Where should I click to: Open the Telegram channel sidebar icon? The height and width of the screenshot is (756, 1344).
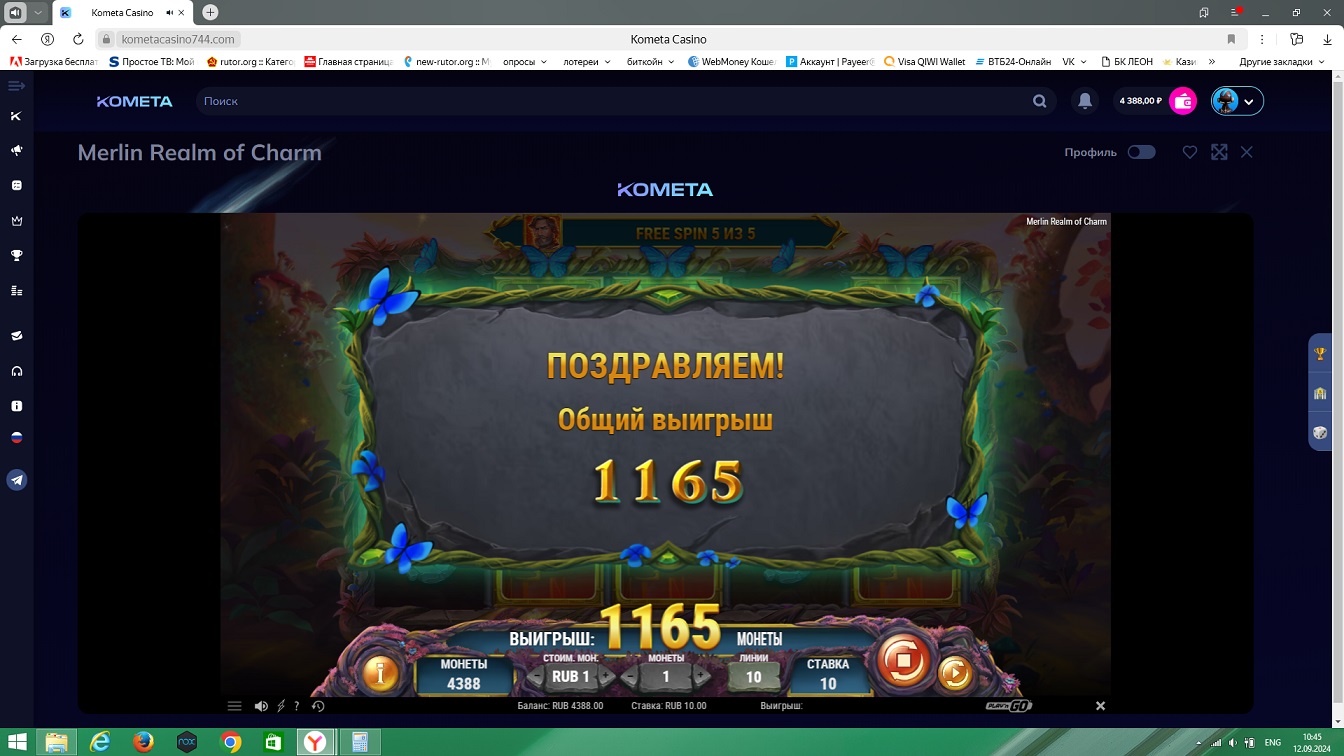17,480
